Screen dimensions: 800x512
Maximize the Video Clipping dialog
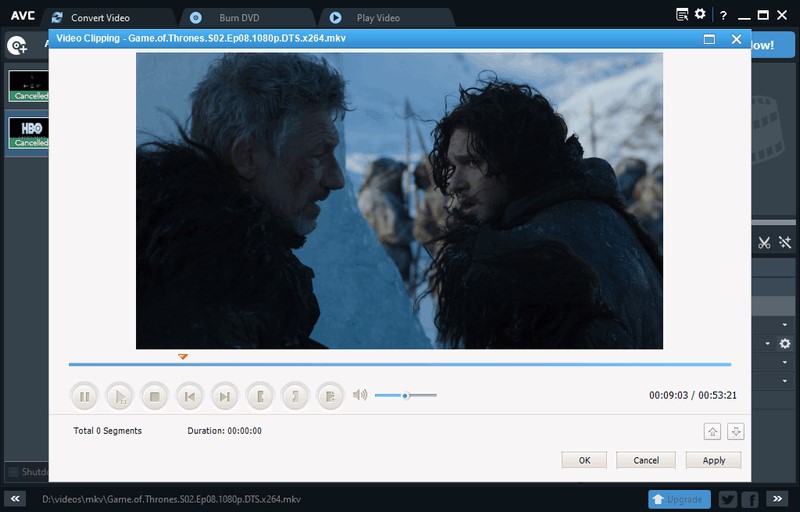709,39
